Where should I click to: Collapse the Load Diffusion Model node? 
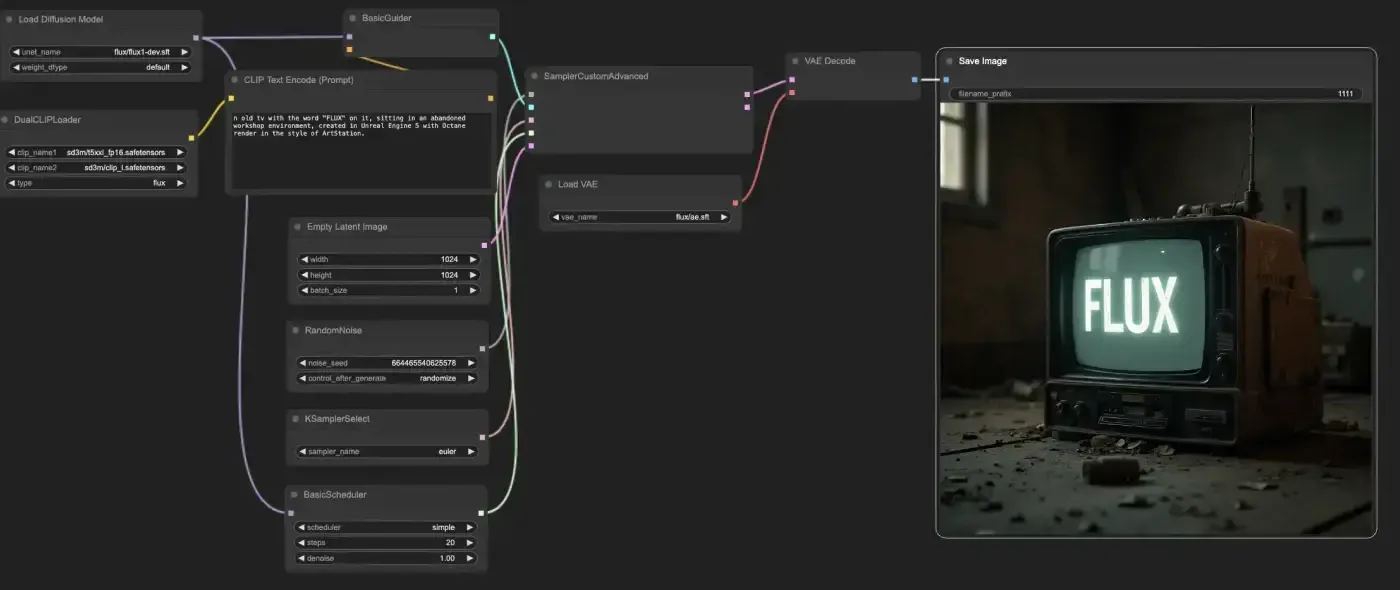(x=9, y=19)
